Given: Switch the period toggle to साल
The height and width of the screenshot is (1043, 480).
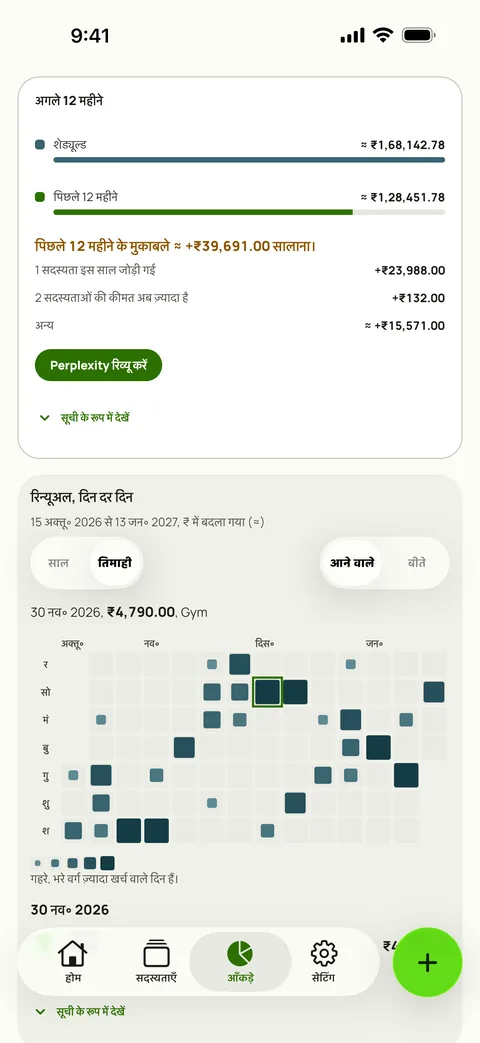Looking at the screenshot, I should [x=59, y=563].
